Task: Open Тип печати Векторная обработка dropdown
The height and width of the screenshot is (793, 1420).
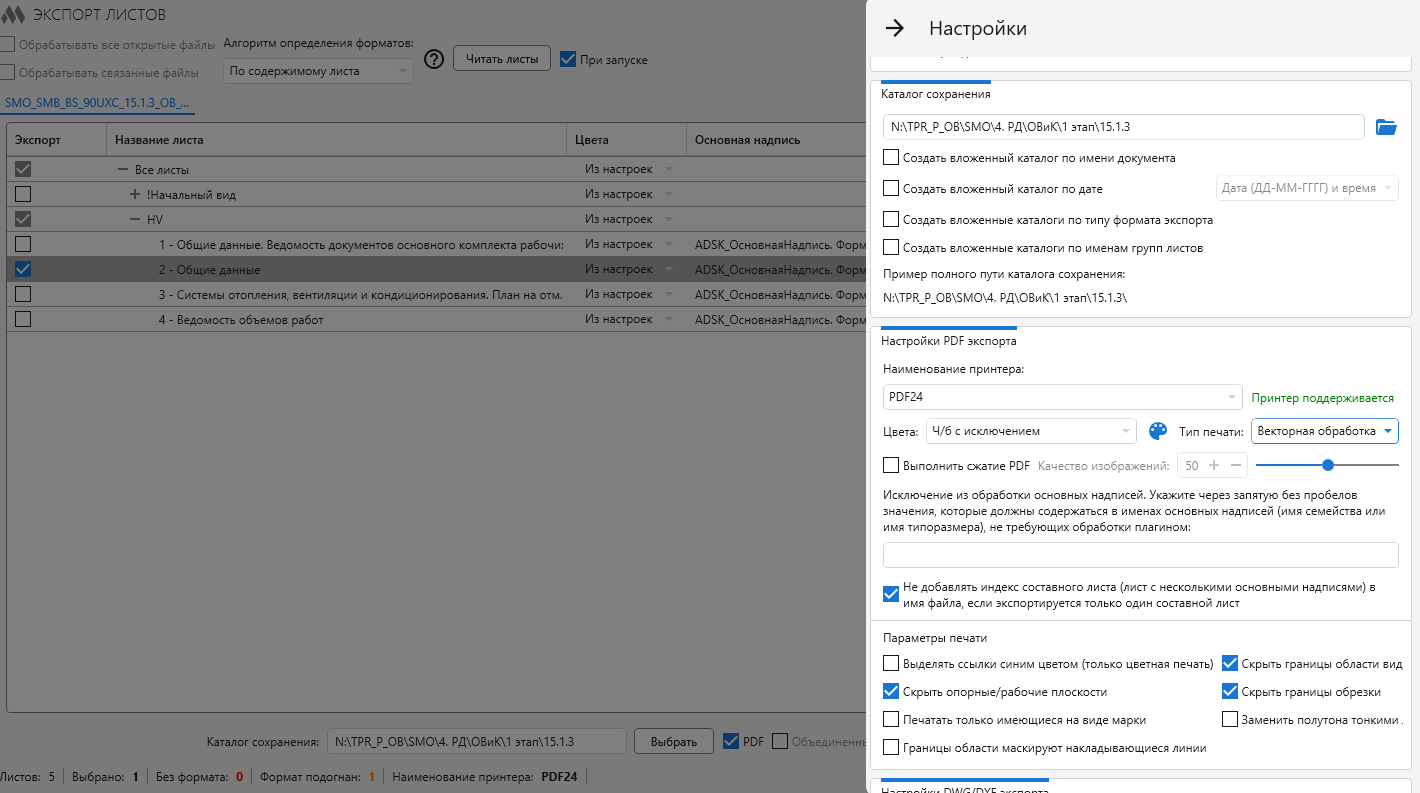Action: (x=1324, y=431)
